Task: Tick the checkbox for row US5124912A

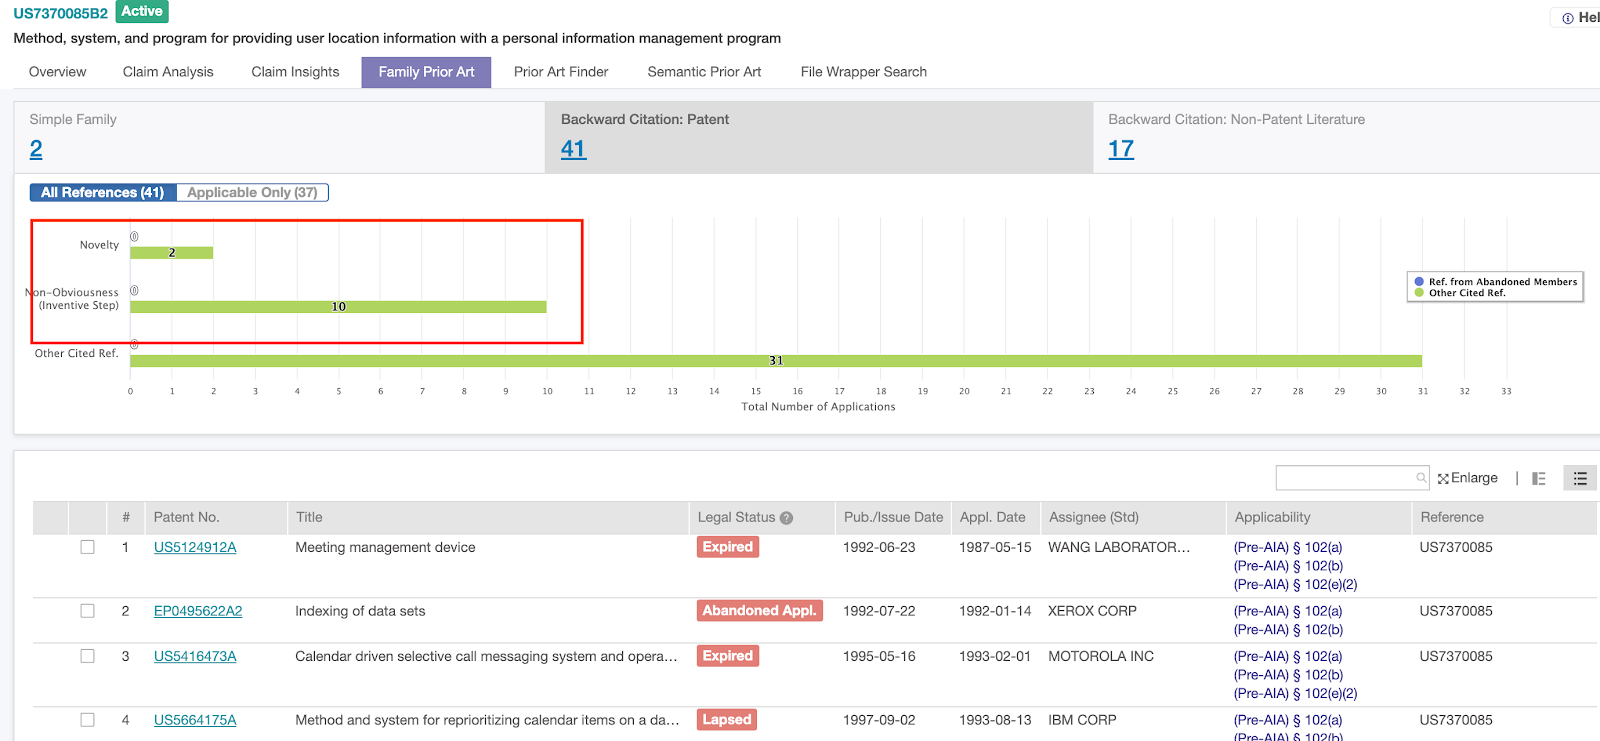Action: click(x=88, y=547)
